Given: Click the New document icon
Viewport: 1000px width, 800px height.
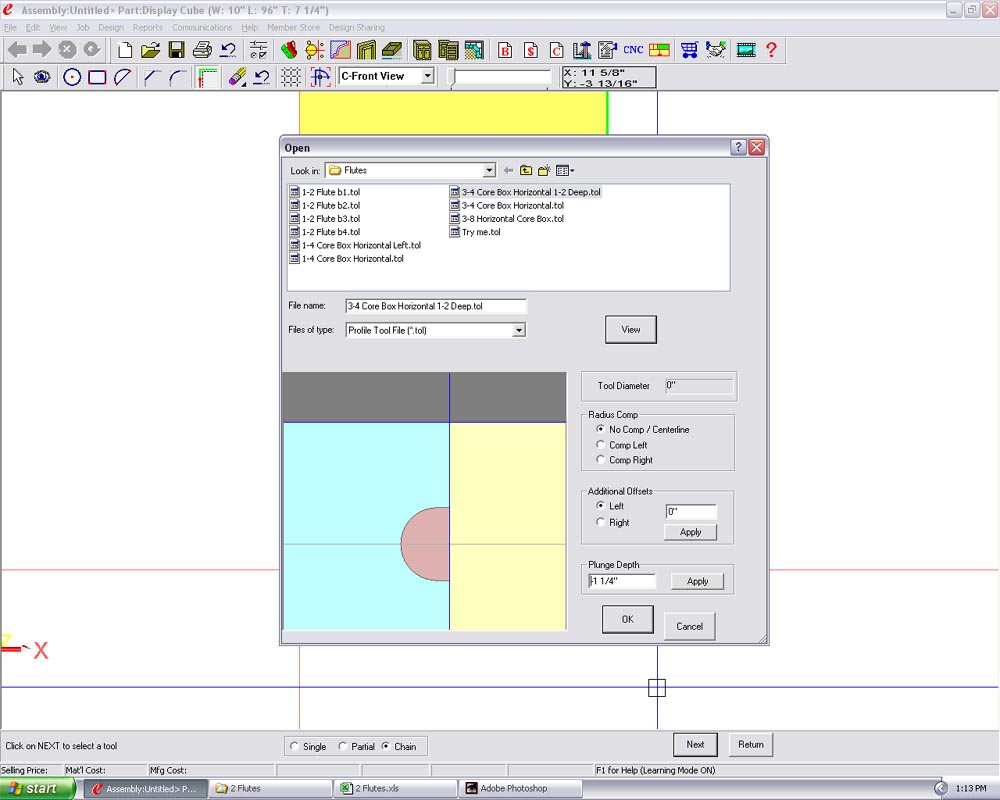Looking at the screenshot, I should pyautogui.click(x=125, y=50).
